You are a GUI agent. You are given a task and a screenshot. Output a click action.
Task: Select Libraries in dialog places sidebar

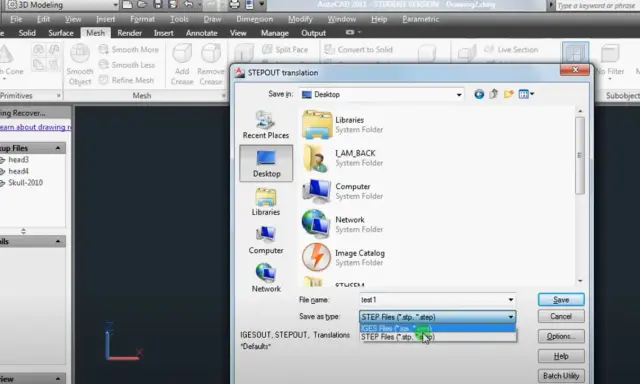(266, 202)
